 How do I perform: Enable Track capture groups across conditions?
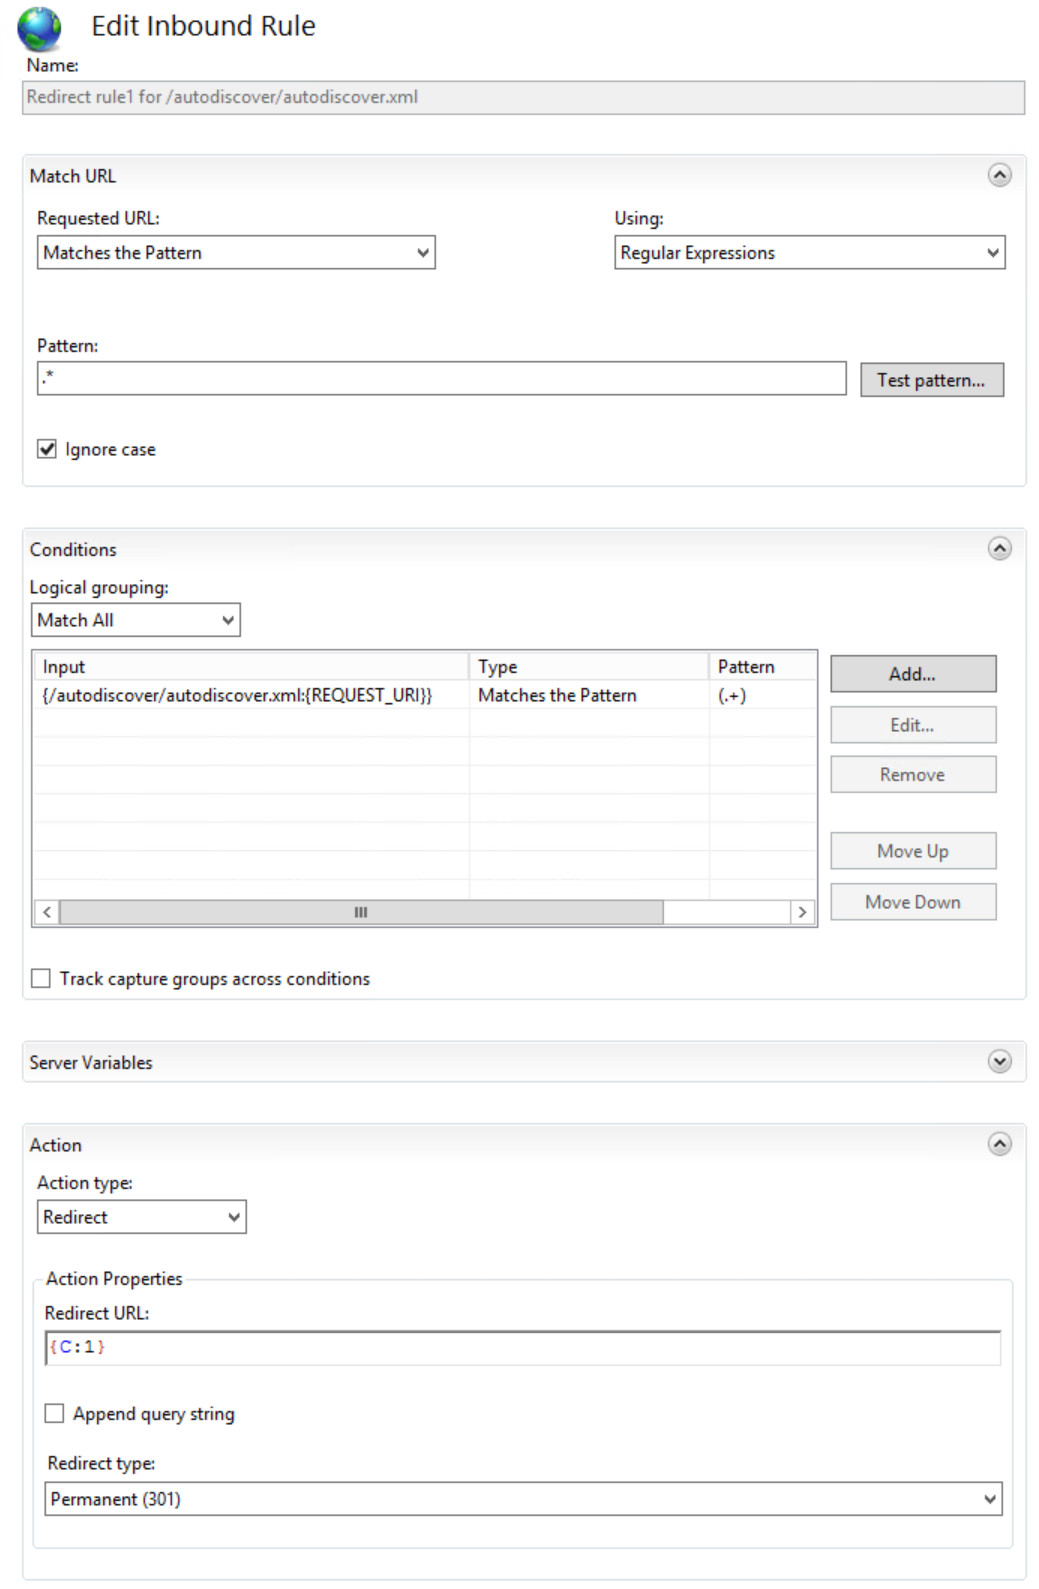click(41, 978)
